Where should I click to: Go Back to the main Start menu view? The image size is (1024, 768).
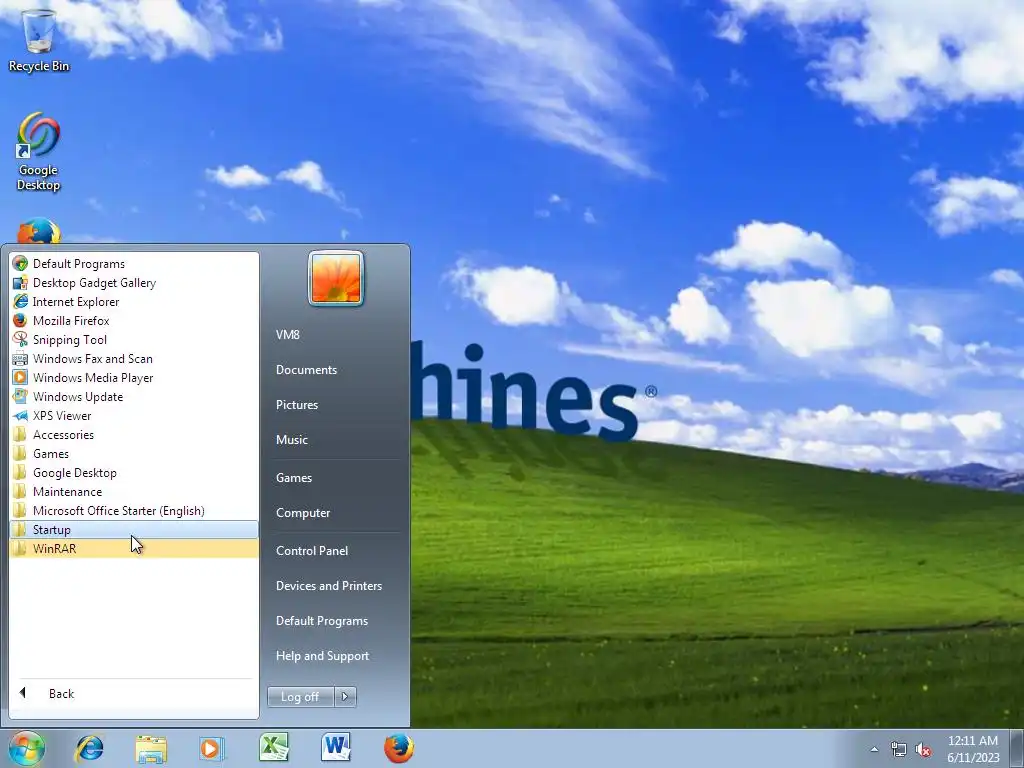click(x=134, y=694)
